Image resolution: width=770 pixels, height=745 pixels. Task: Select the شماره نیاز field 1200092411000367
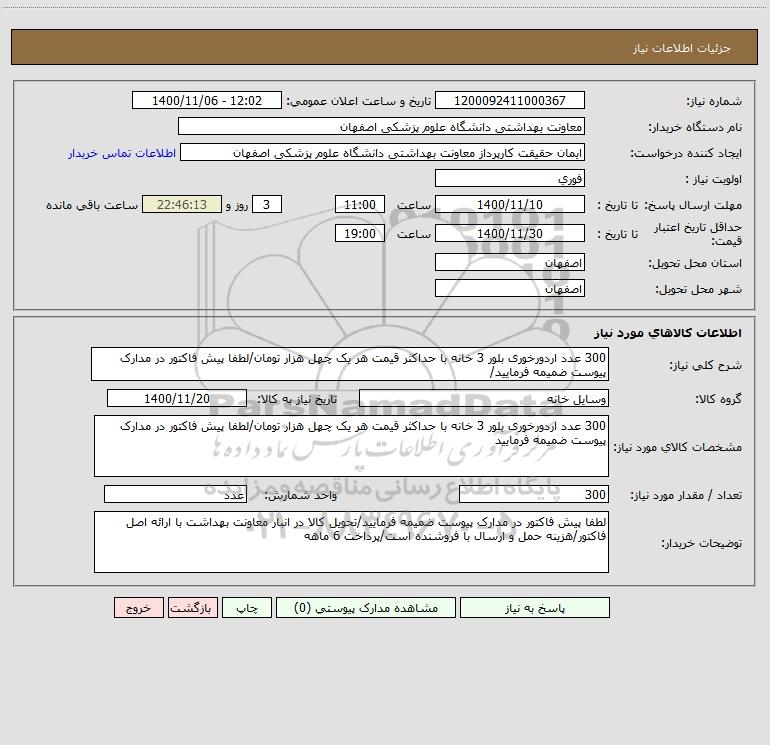[x=510, y=100]
